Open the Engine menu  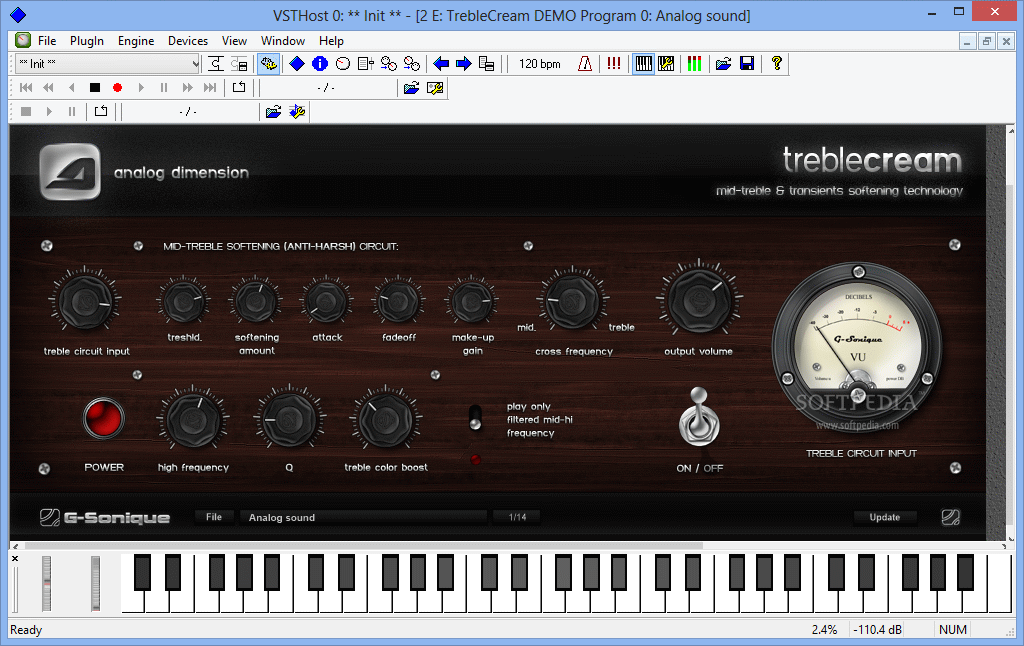tap(136, 40)
